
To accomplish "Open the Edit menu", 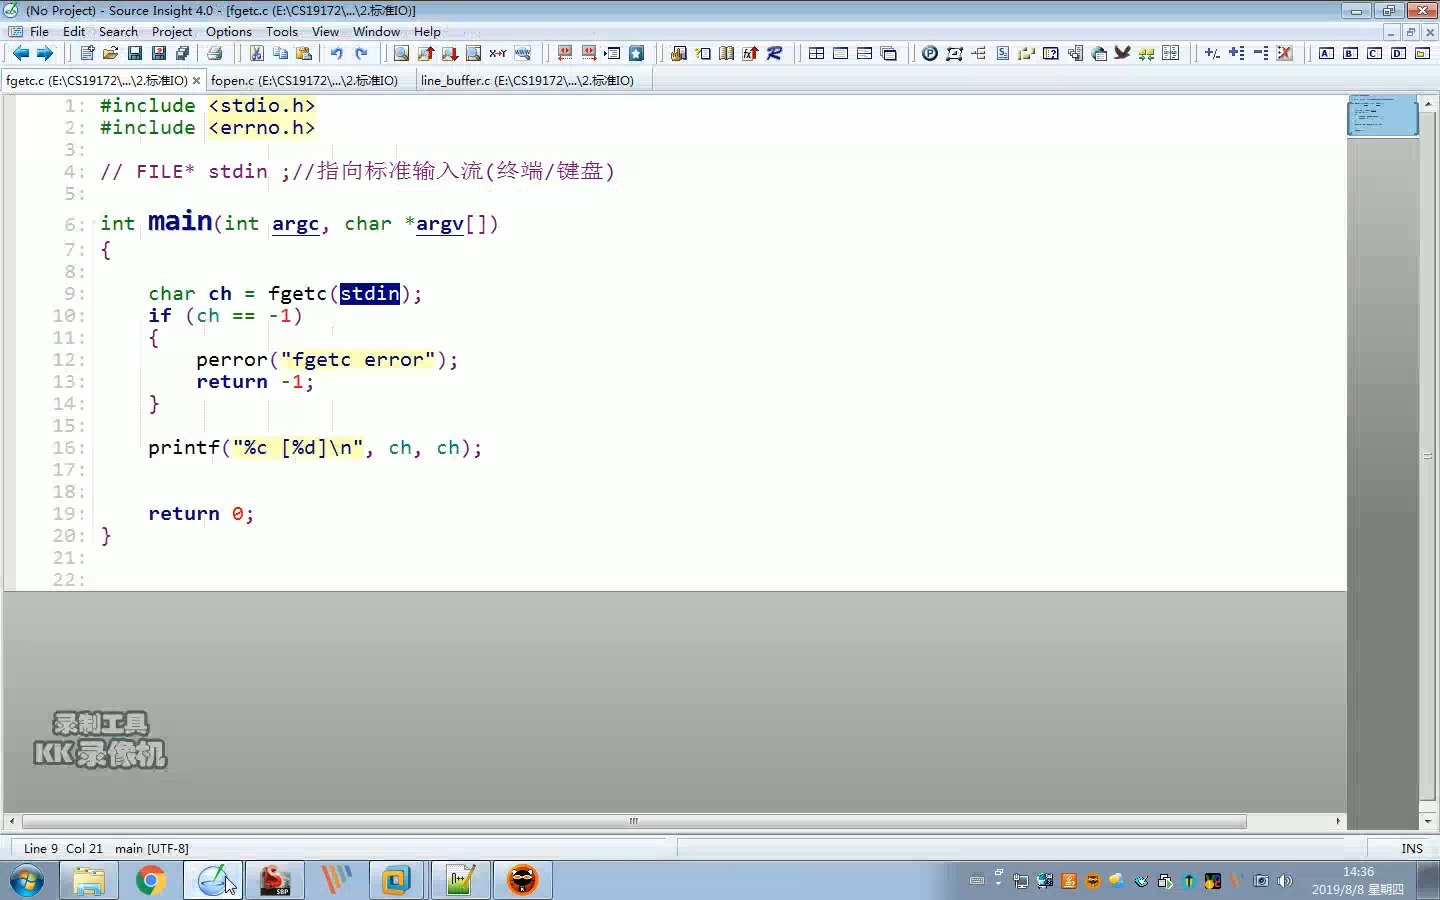I will click(x=74, y=32).
